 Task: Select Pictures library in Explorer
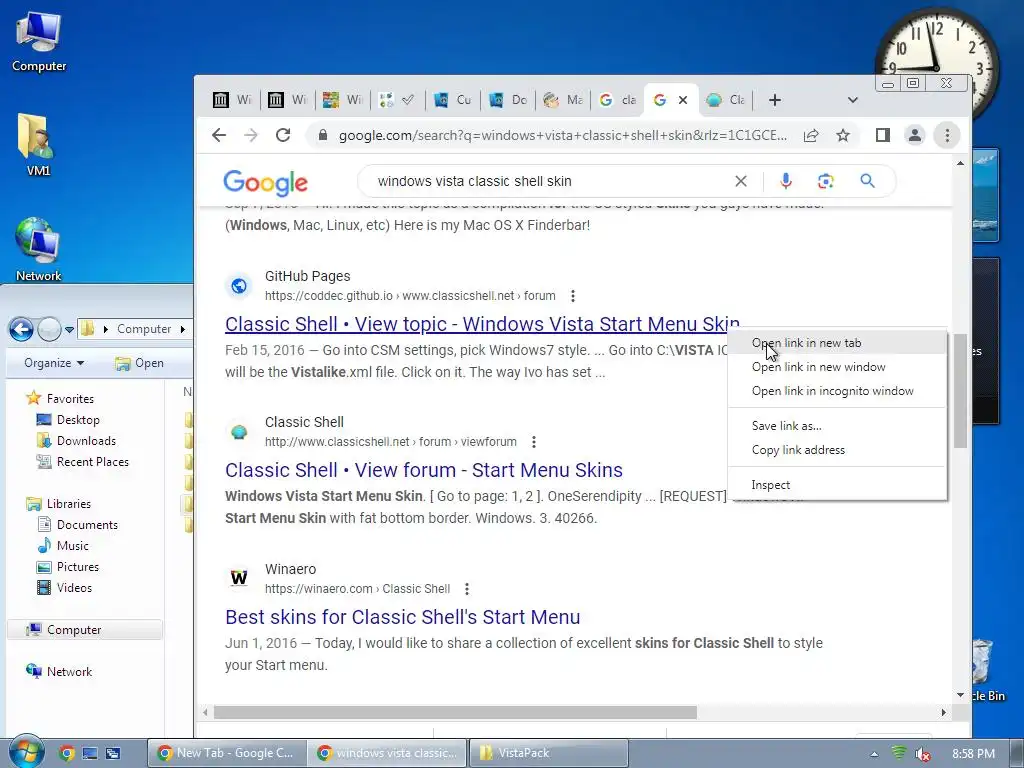click(68, 567)
